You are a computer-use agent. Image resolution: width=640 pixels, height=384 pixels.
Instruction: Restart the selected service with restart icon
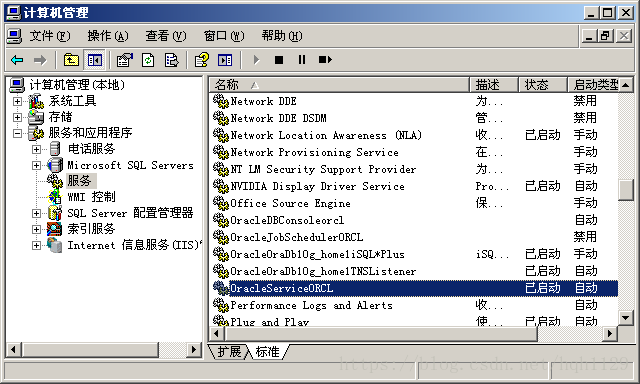point(325,60)
